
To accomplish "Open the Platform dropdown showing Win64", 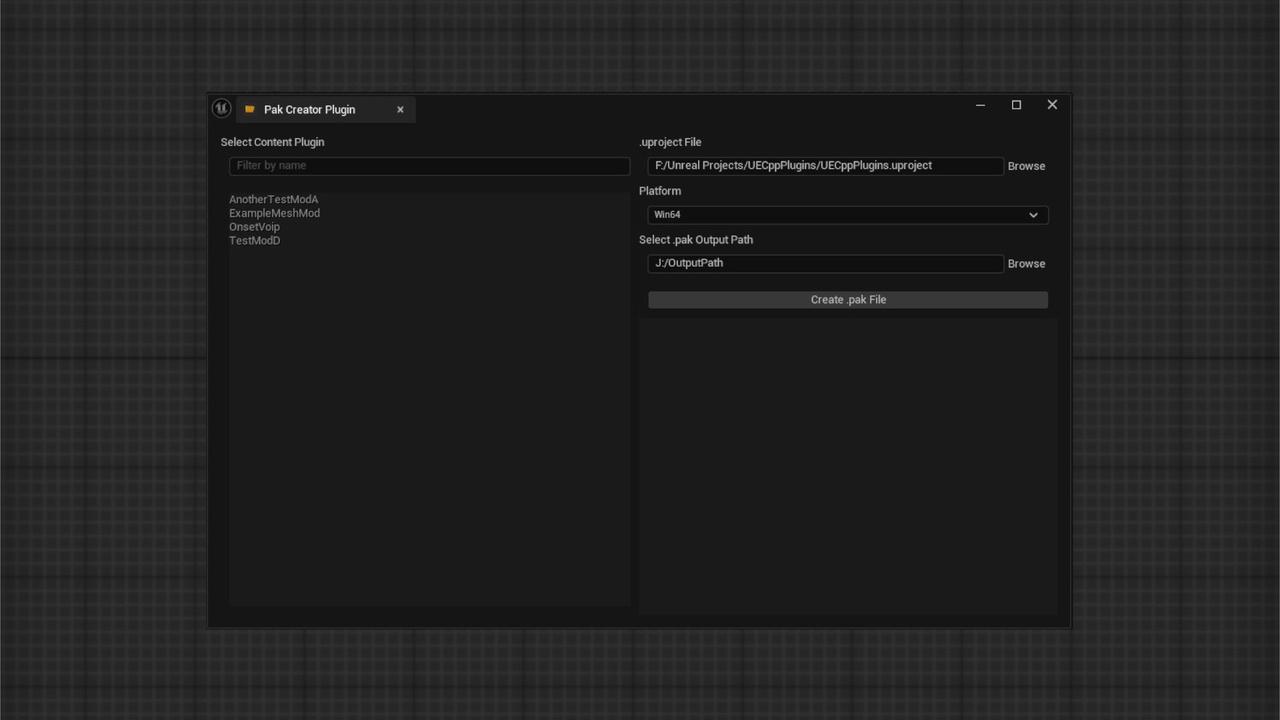I will coord(846,214).
